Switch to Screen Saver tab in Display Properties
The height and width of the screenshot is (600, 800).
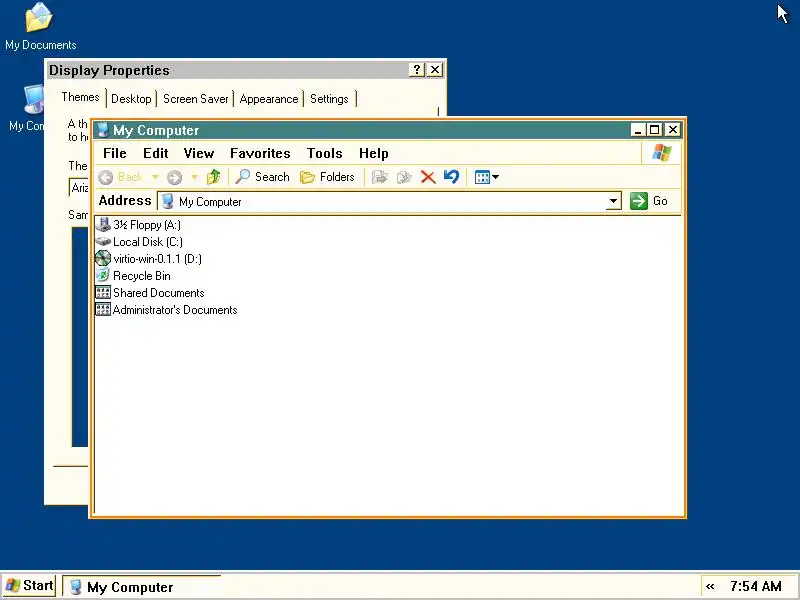195,99
